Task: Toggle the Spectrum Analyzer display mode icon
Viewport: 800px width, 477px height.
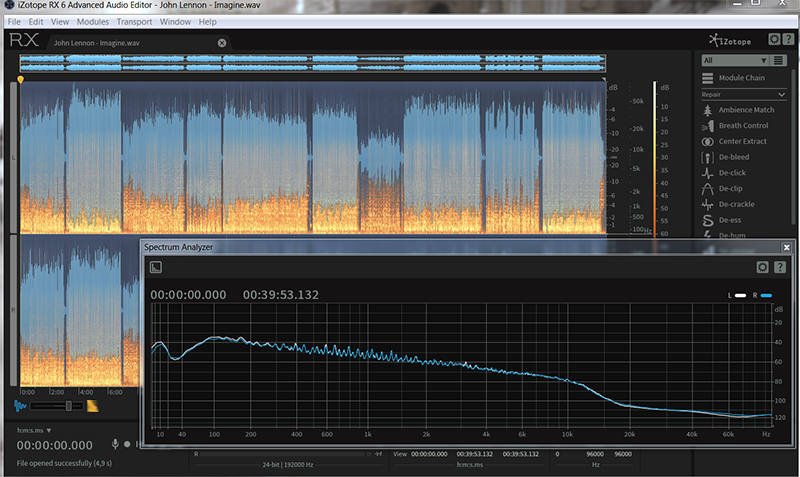Action: click(157, 267)
